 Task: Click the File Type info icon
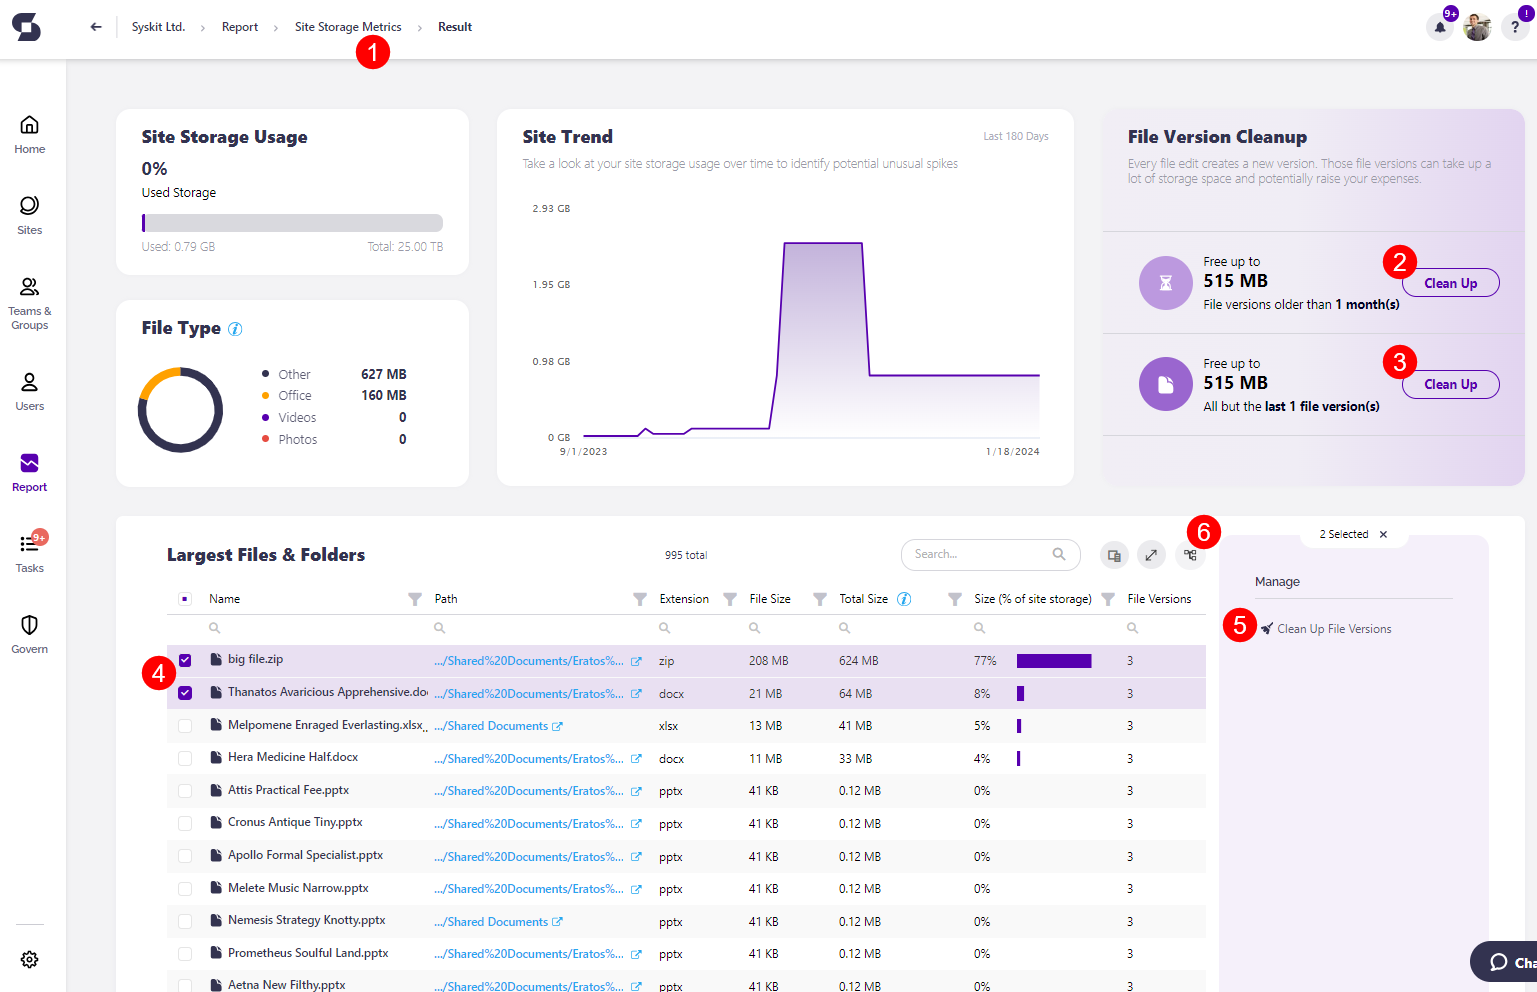coord(235,328)
